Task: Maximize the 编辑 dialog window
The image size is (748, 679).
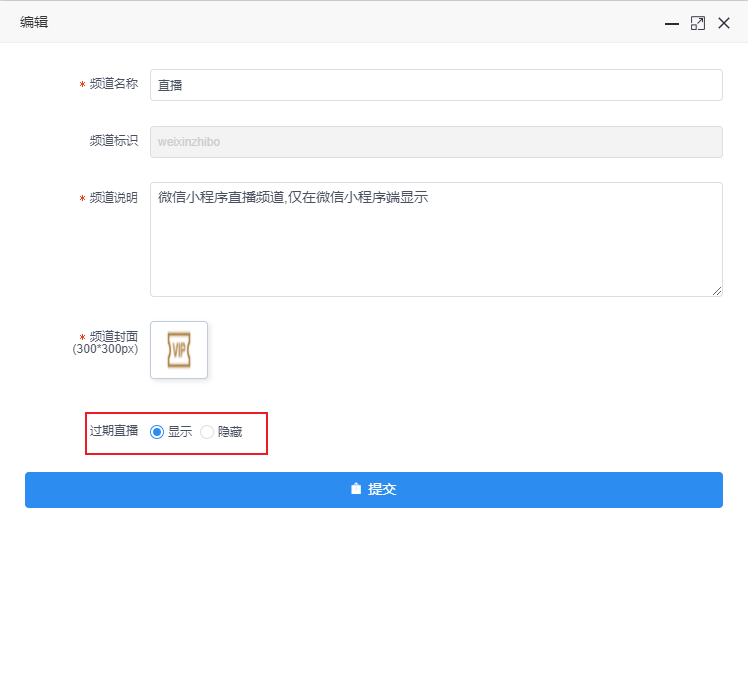Action: [x=698, y=23]
